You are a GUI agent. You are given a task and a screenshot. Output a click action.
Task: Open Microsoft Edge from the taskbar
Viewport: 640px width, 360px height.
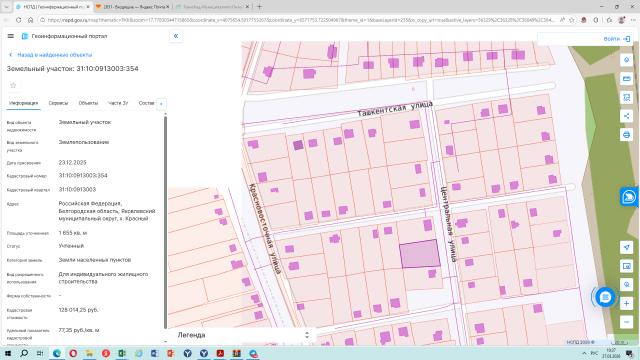click(x=57, y=353)
